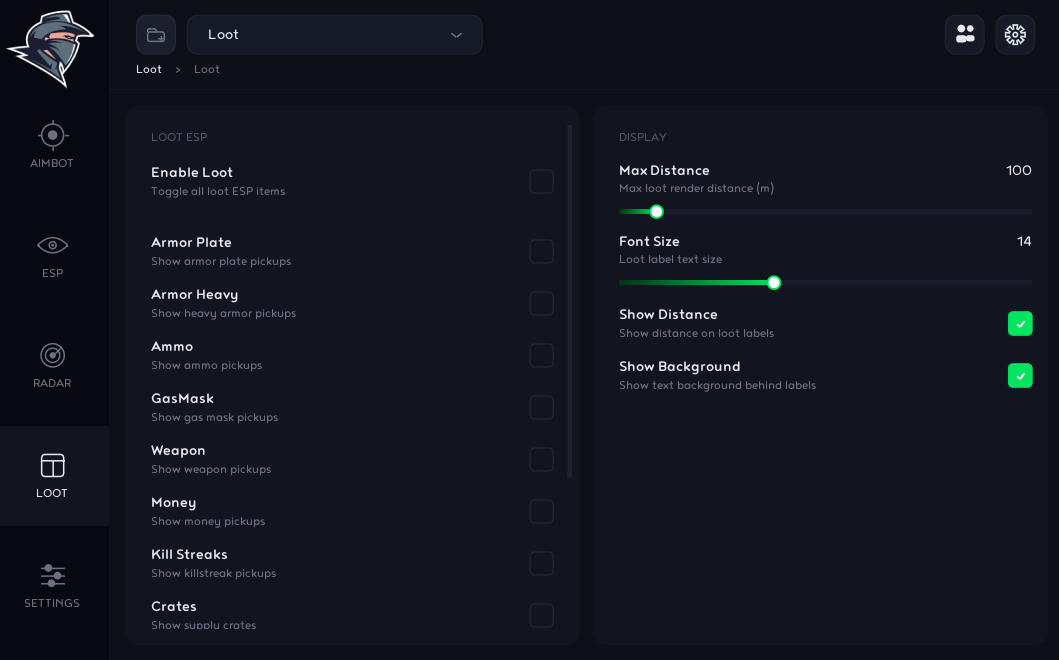The image size is (1059, 660).
Task: Open the Settings sliders section
Action: pos(52,576)
